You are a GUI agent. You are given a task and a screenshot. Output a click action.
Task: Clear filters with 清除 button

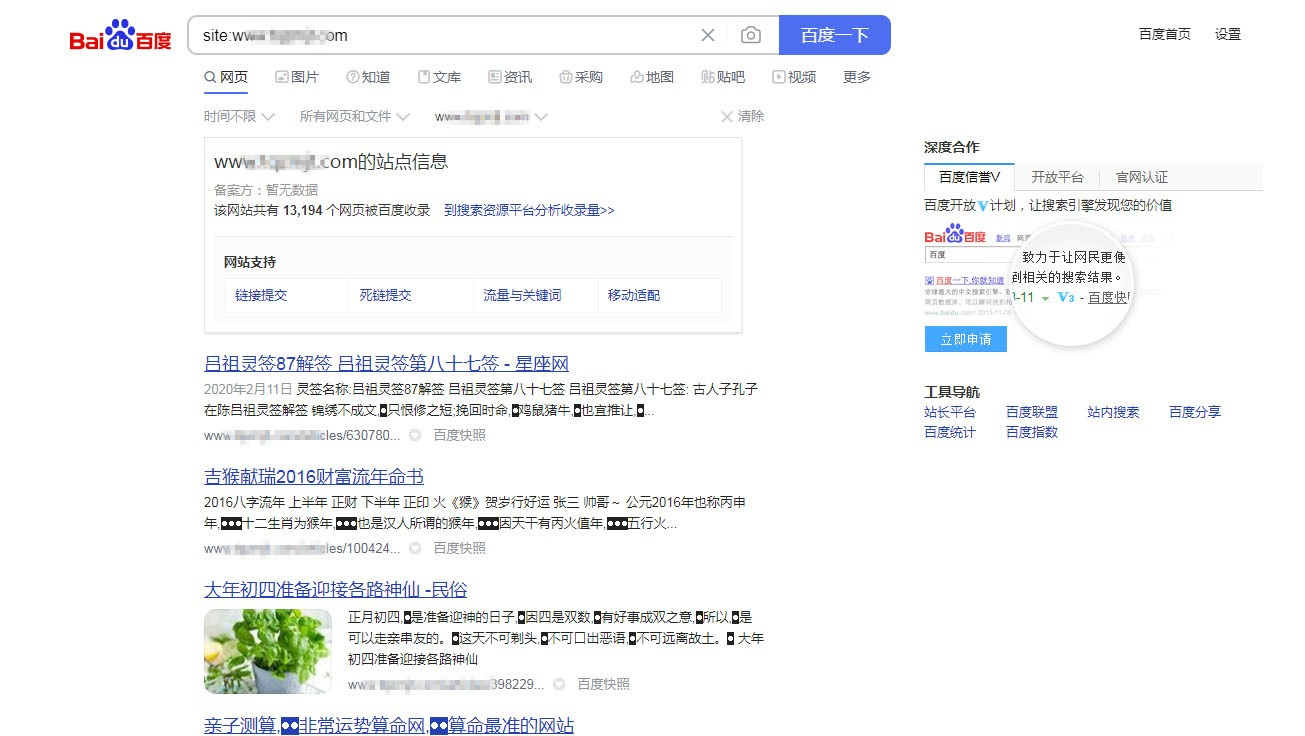coord(742,117)
